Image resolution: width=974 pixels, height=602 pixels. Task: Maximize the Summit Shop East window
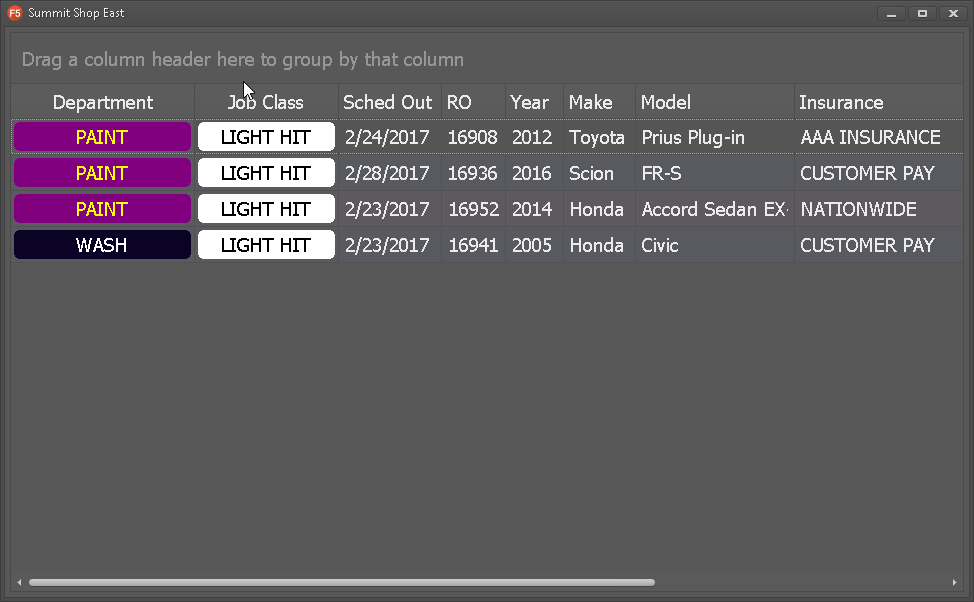point(922,13)
